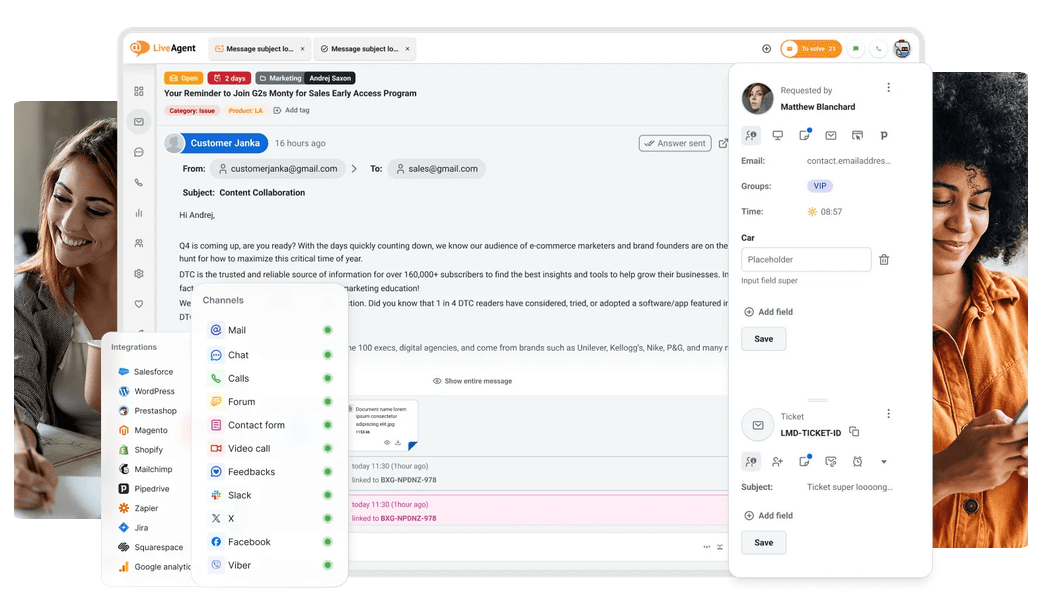Click the green chat availability icon

pos(855,49)
